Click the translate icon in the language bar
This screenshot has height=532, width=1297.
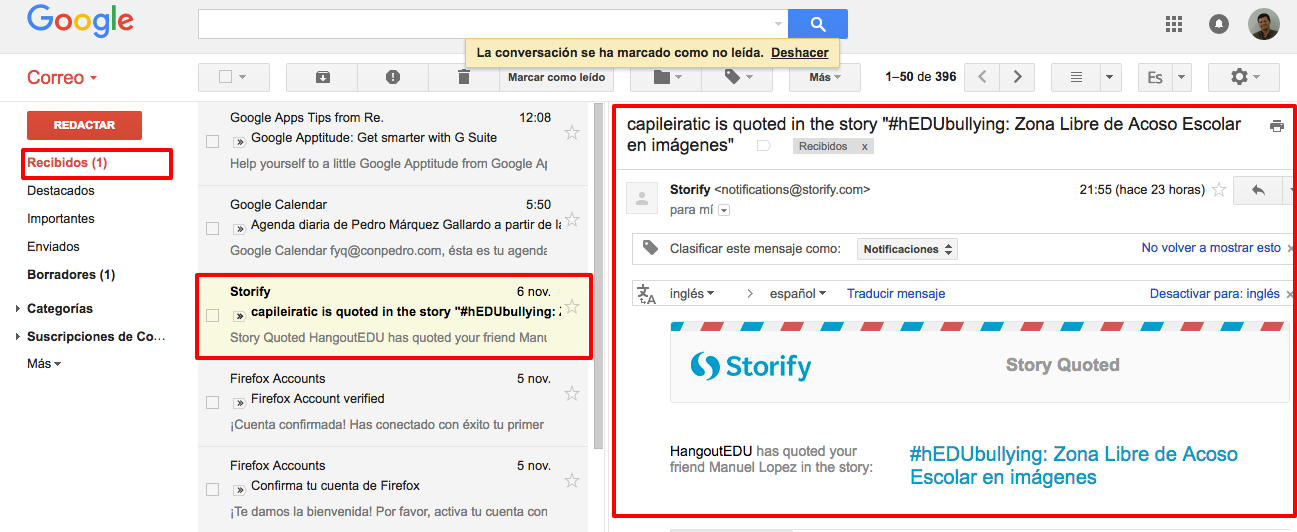pyautogui.click(x=646, y=294)
